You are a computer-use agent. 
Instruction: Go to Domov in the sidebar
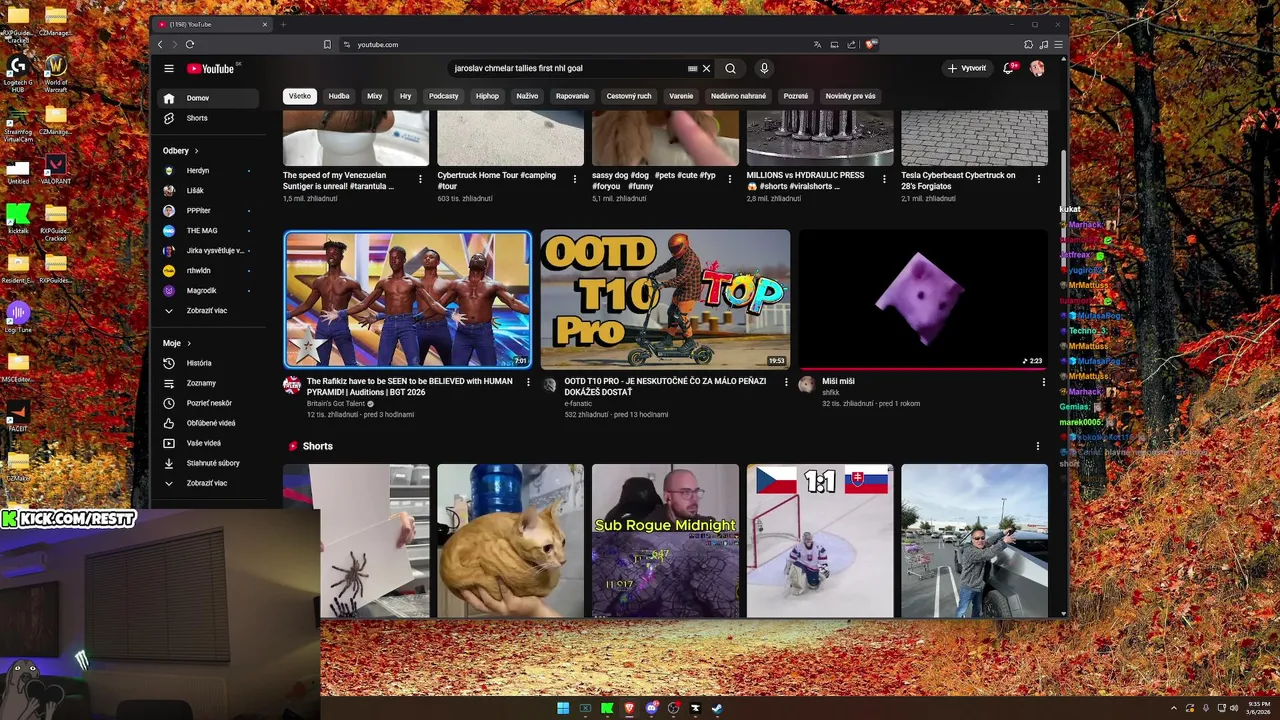point(208,98)
